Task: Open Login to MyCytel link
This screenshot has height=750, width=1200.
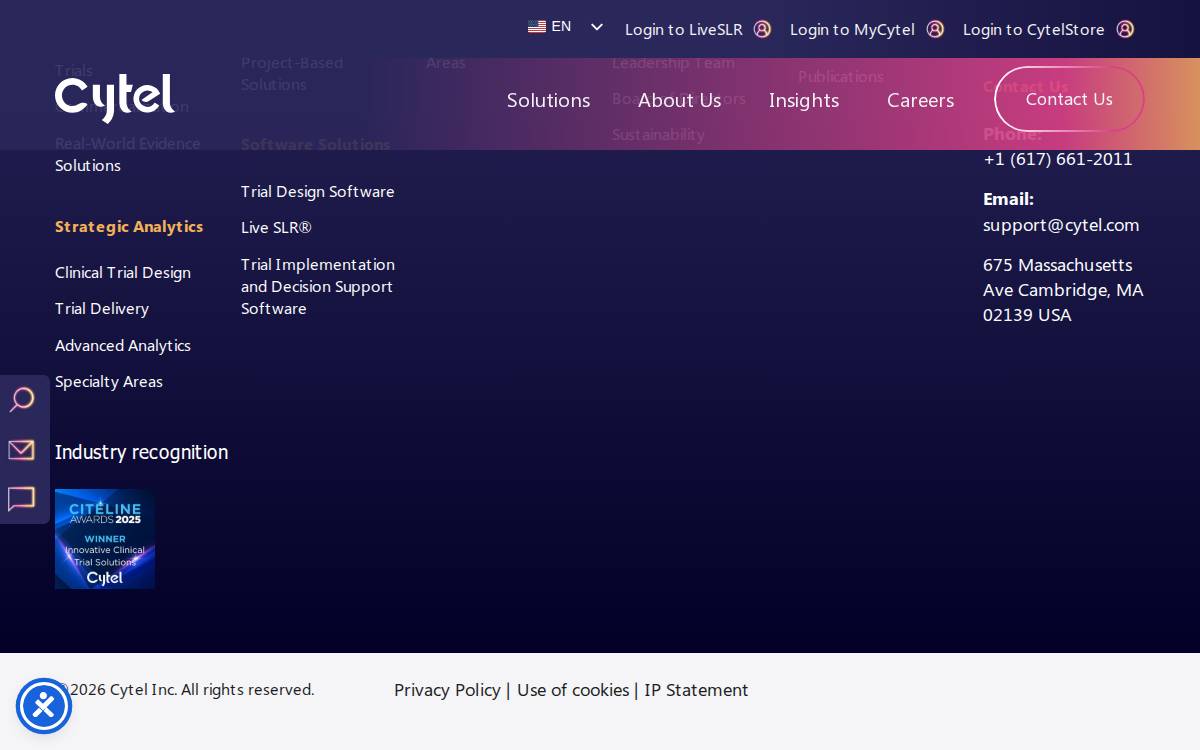Action: point(852,29)
